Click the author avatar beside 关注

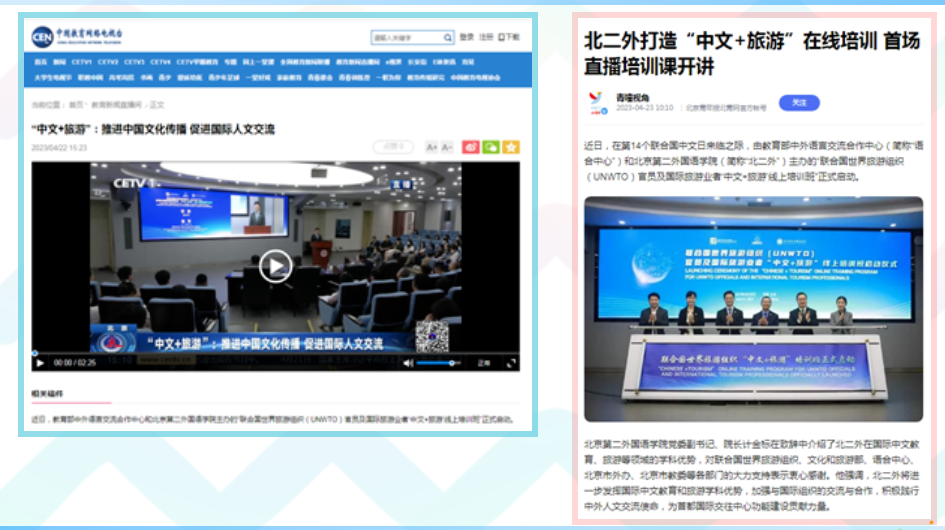[597, 103]
